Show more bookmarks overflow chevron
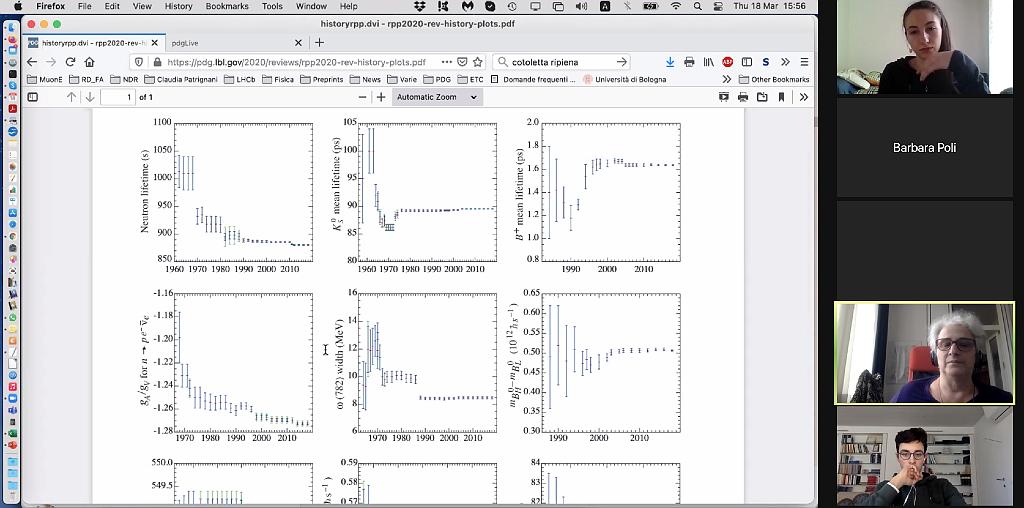Screen dimensions: 1024x508 tap(726, 79)
